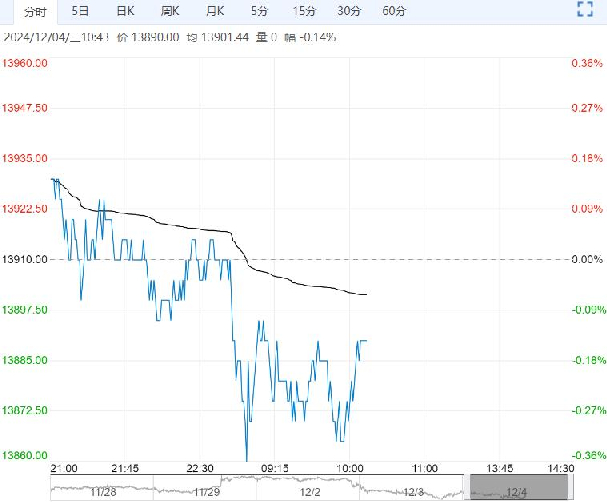Switch to the 30分 interval tab
Screen dimensions: 607x502
349,11
